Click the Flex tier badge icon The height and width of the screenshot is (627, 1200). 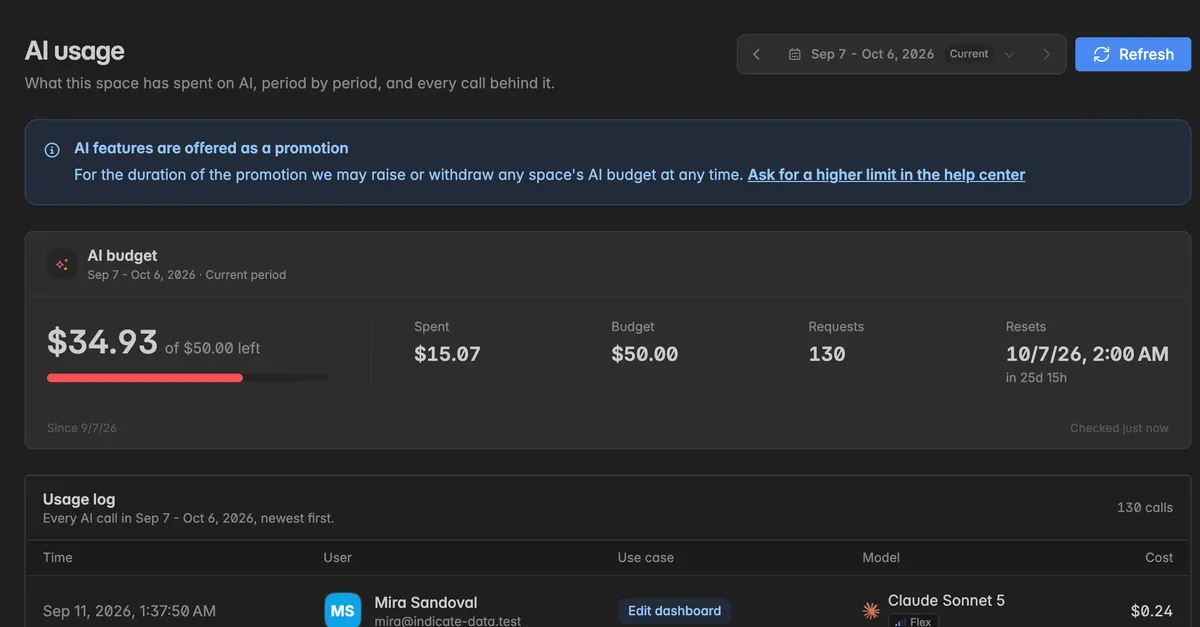[899, 622]
